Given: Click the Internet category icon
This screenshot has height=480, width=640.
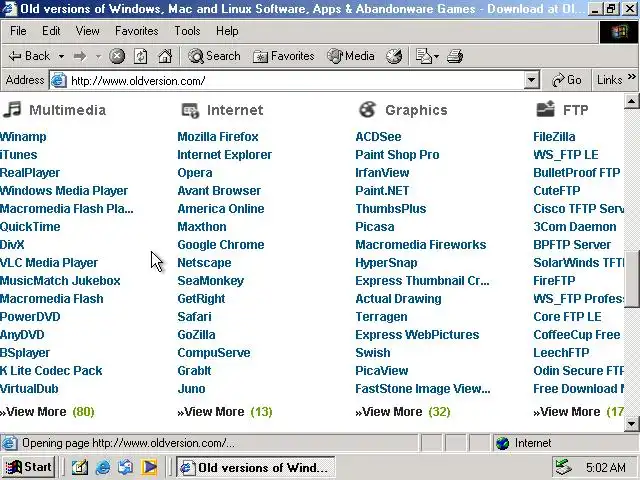Looking at the screenshot, I should (190, 110).
